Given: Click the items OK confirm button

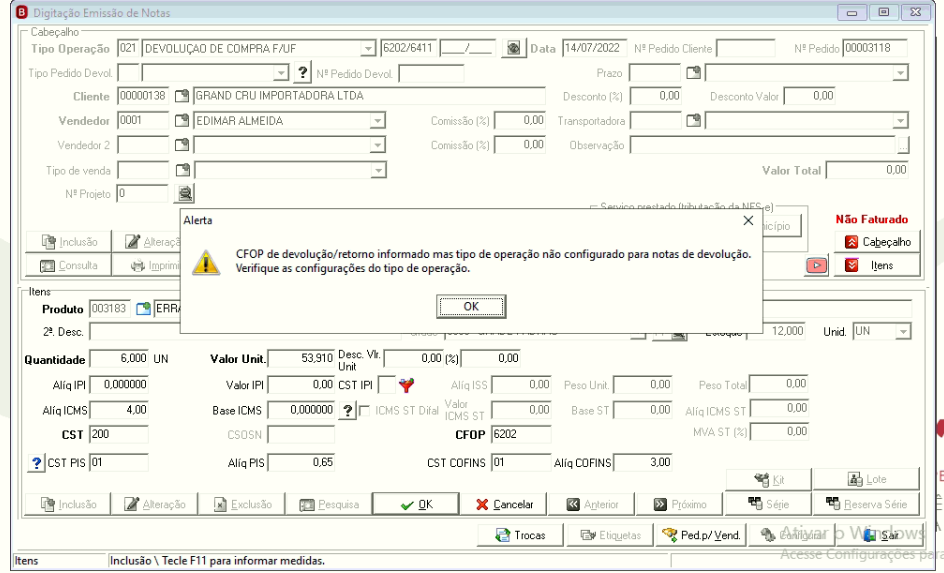Looking at the screenshot, I should pyautogui.click(x=415, y=504).
